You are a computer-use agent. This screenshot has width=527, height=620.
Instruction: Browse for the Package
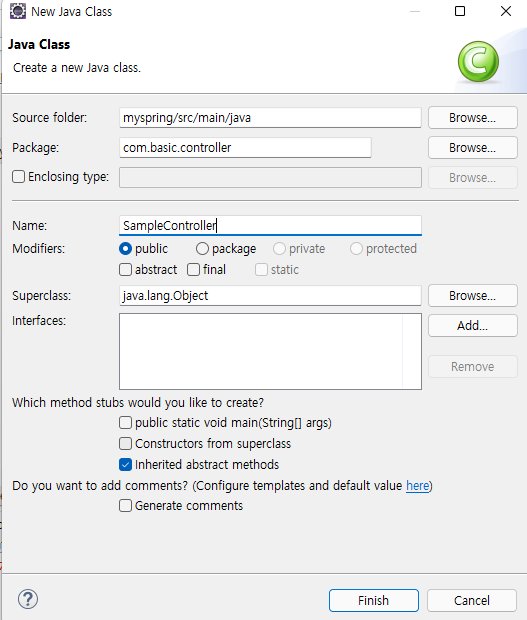click(x=472, y=147)
